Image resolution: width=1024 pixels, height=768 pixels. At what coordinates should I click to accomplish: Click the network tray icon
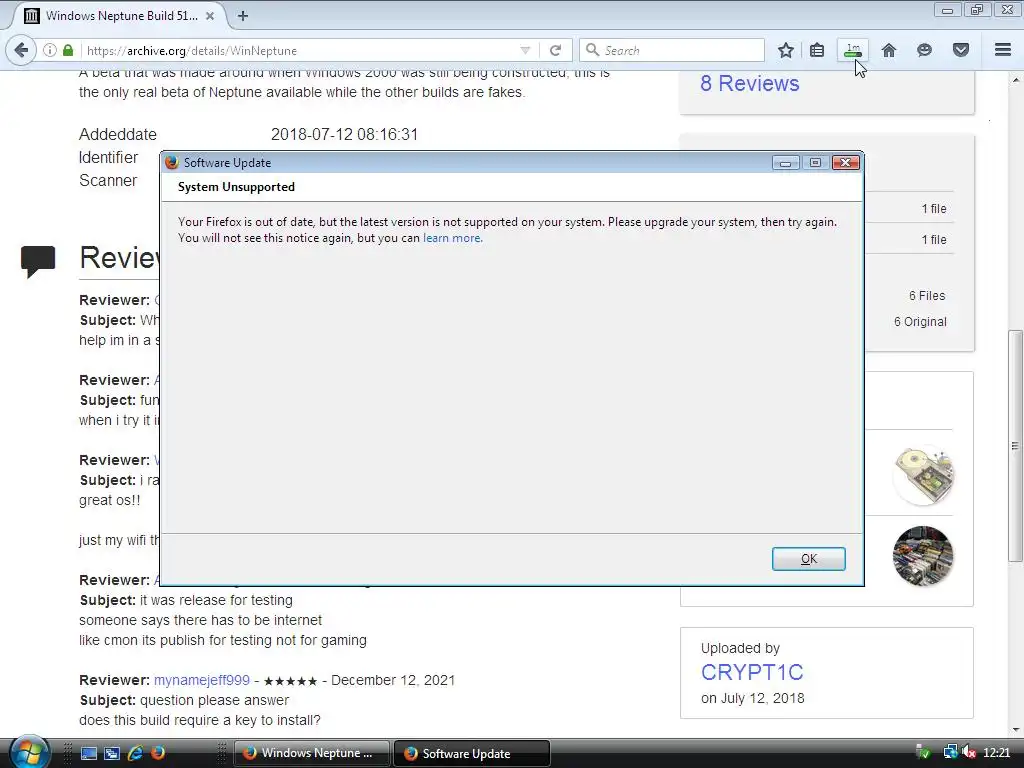pos(950,753)
